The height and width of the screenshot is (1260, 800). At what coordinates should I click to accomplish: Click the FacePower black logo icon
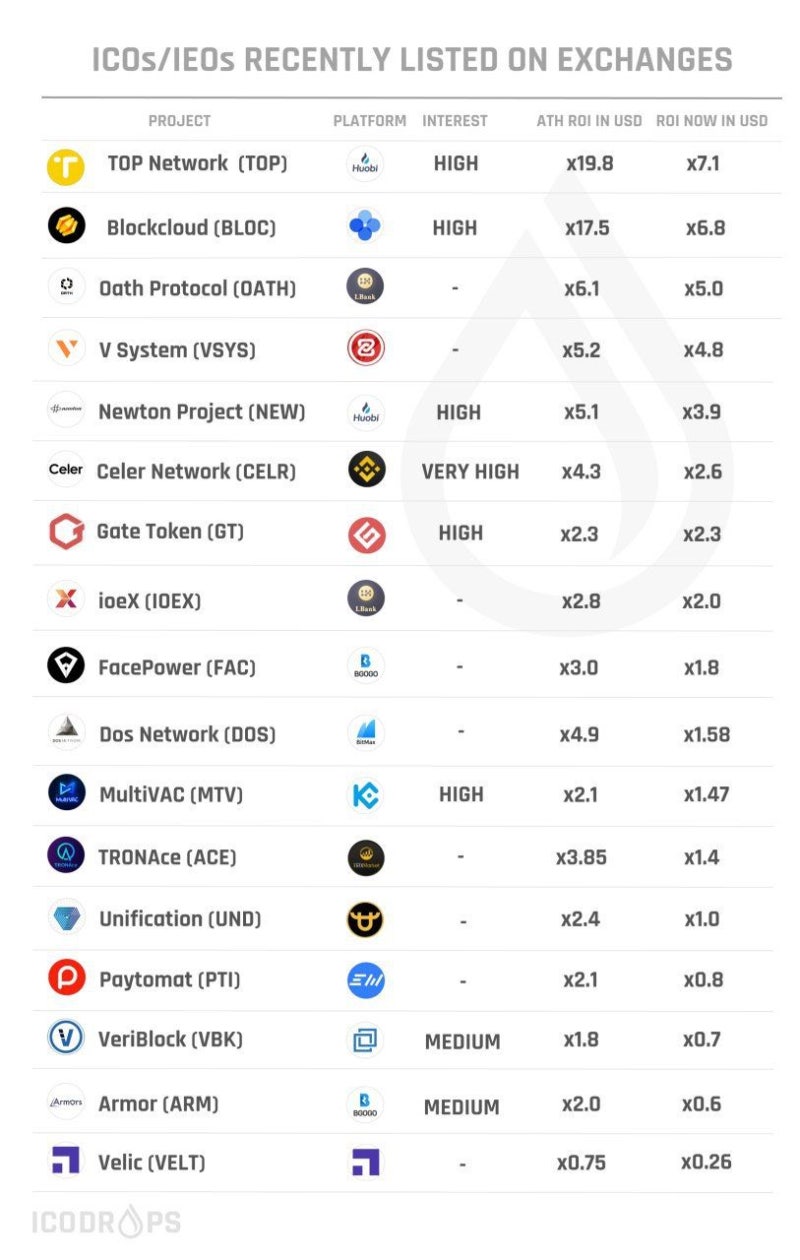tap(66, 666)
